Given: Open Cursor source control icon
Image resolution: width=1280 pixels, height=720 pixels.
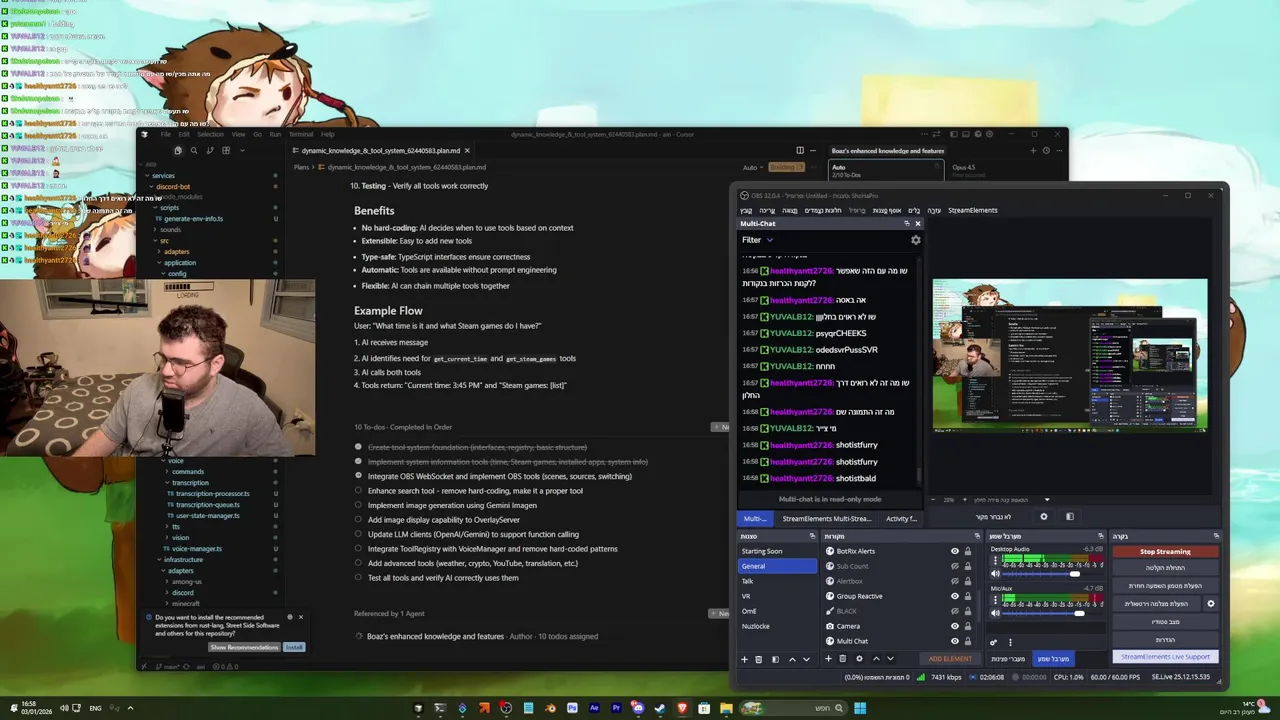Looking at the screenshot, I should (x=210, y=151).
